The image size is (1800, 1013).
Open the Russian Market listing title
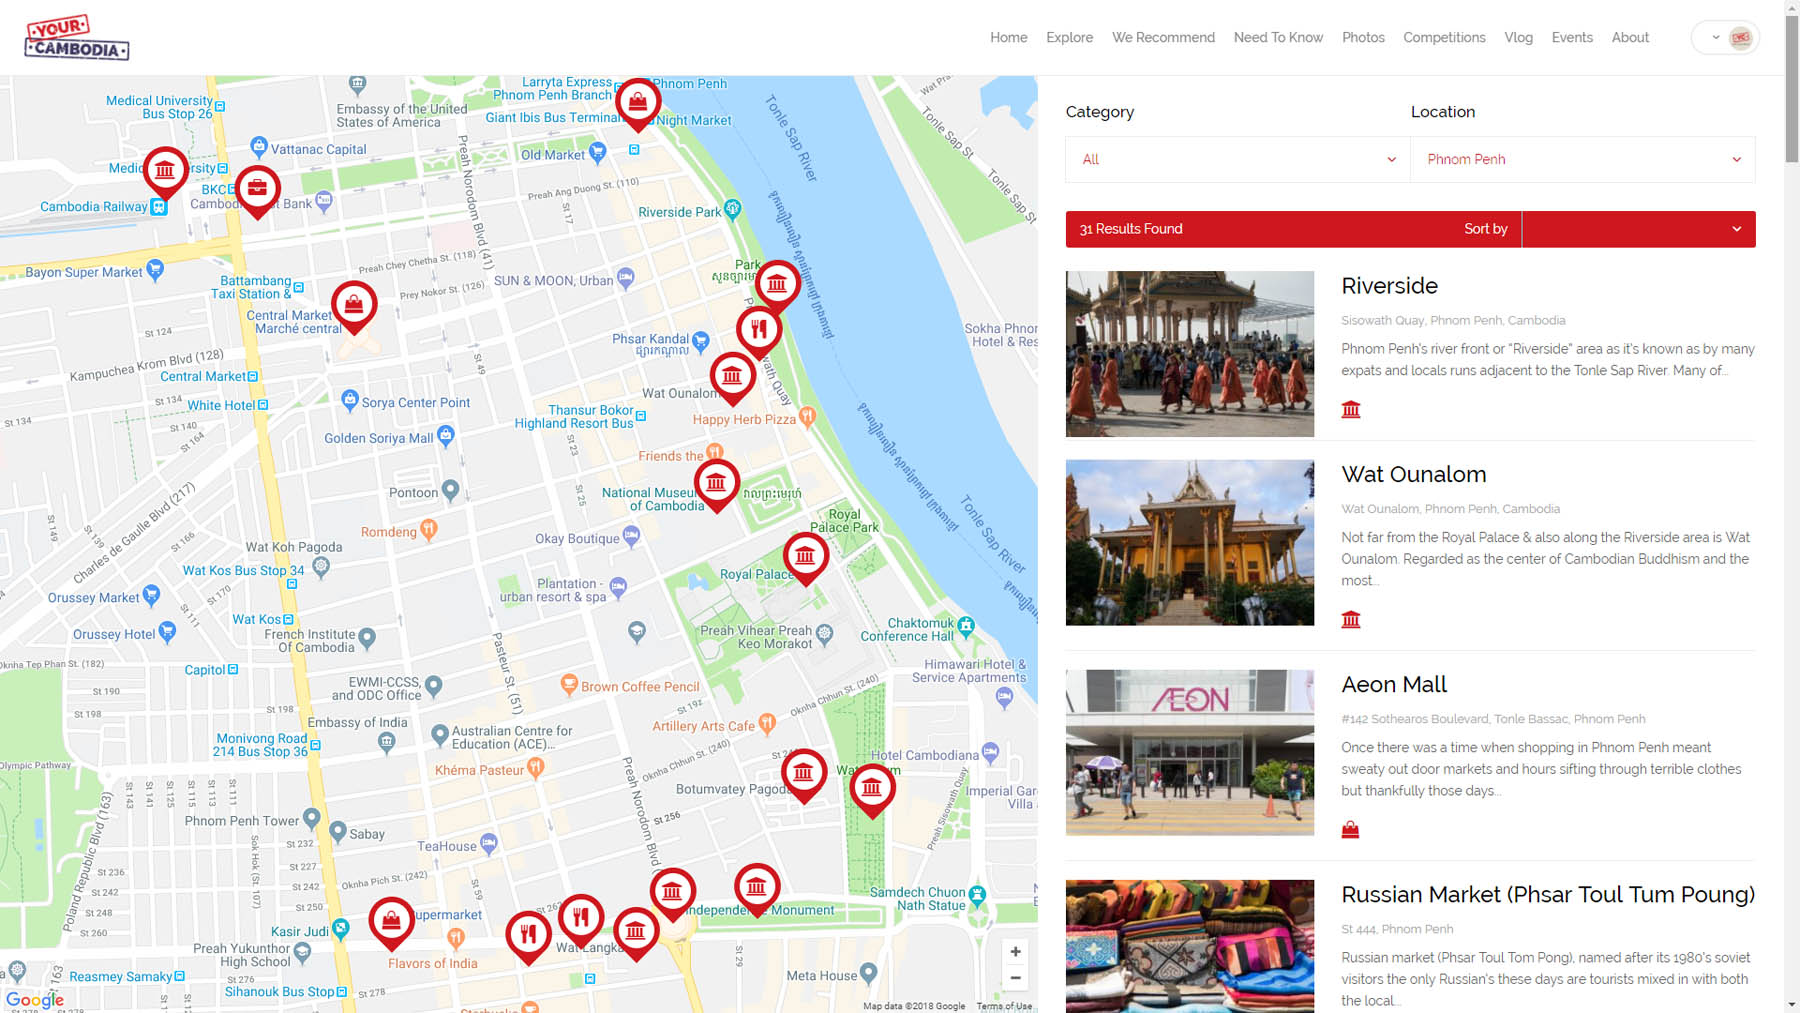[x=1547, y=895]
